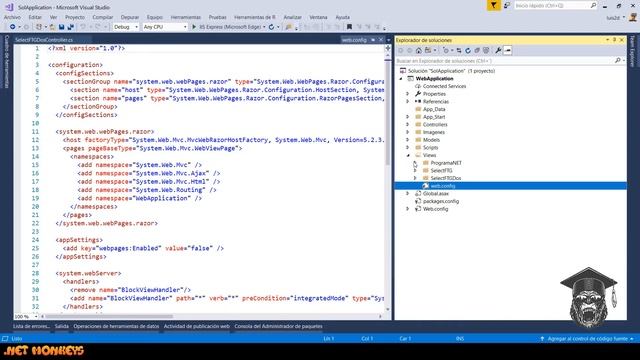Collapse the Views folder
The height and width of the screenshot is (360, 640).
pyautogui.click(x=407, y=156)
